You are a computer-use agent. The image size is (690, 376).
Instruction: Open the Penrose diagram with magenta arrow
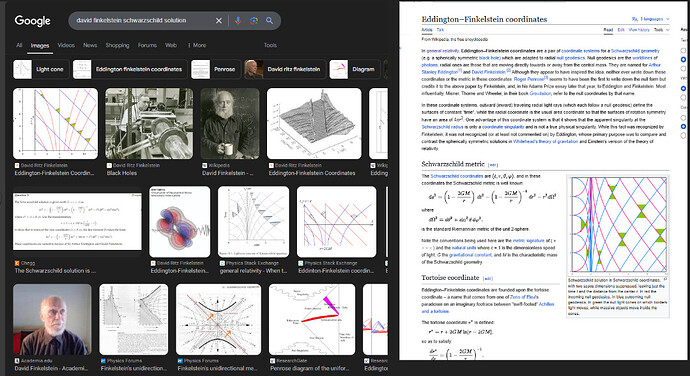point(312,319)
